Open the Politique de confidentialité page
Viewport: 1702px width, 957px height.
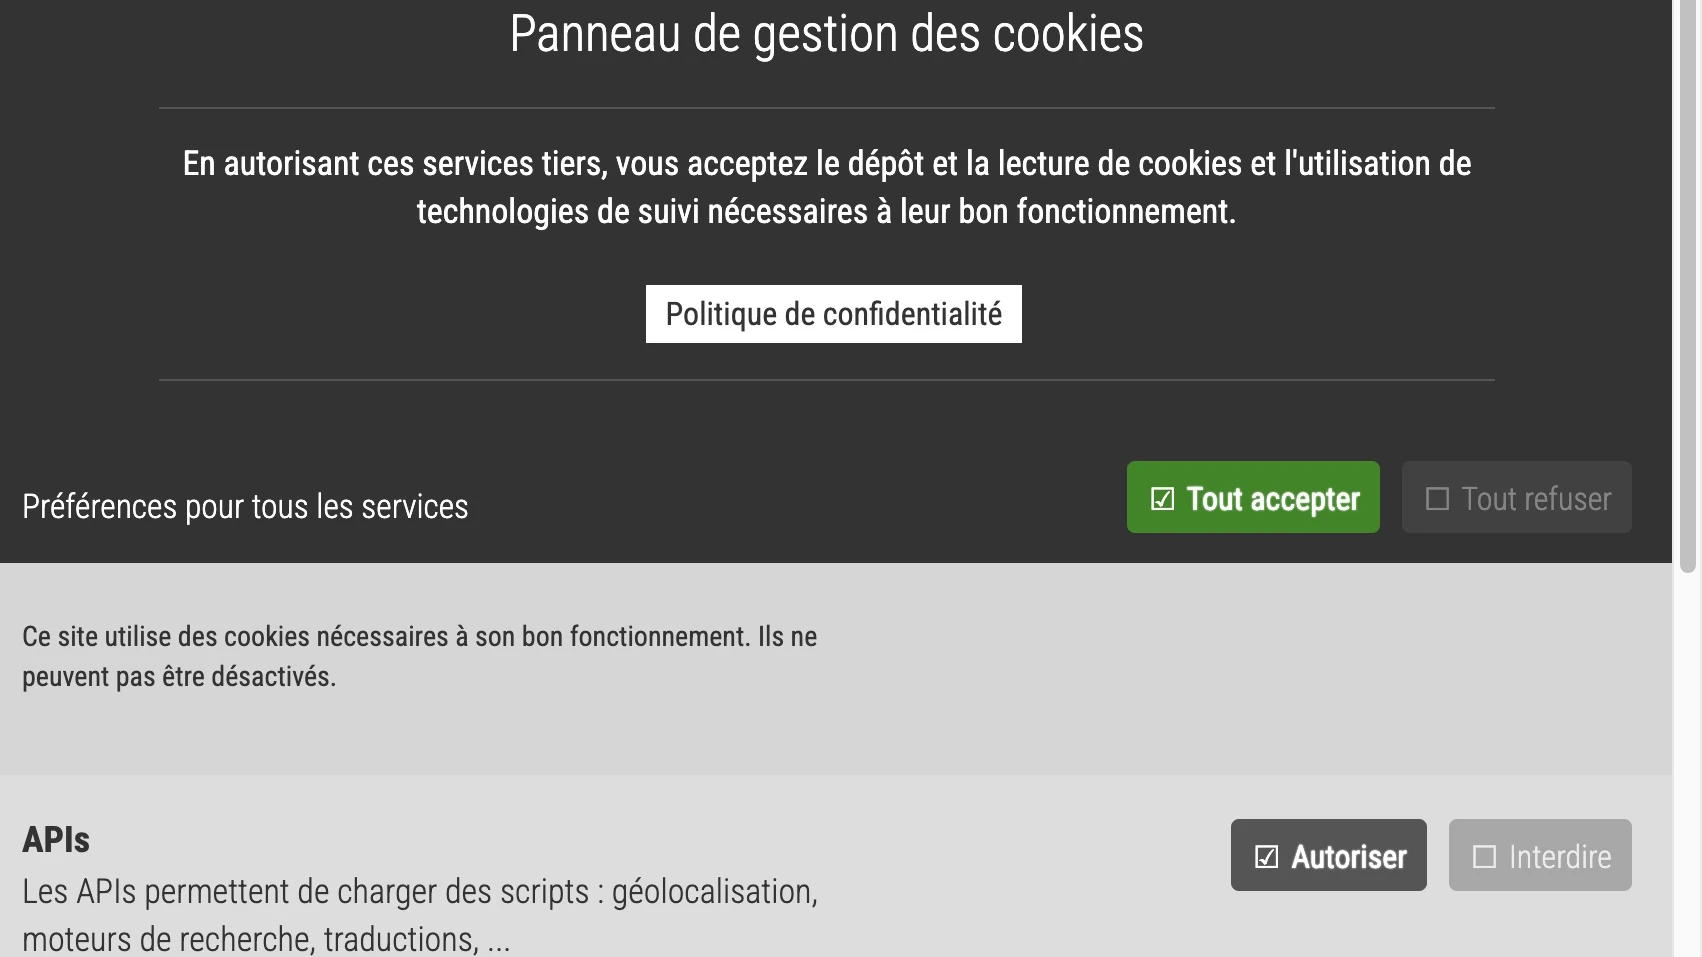point(833,313)
